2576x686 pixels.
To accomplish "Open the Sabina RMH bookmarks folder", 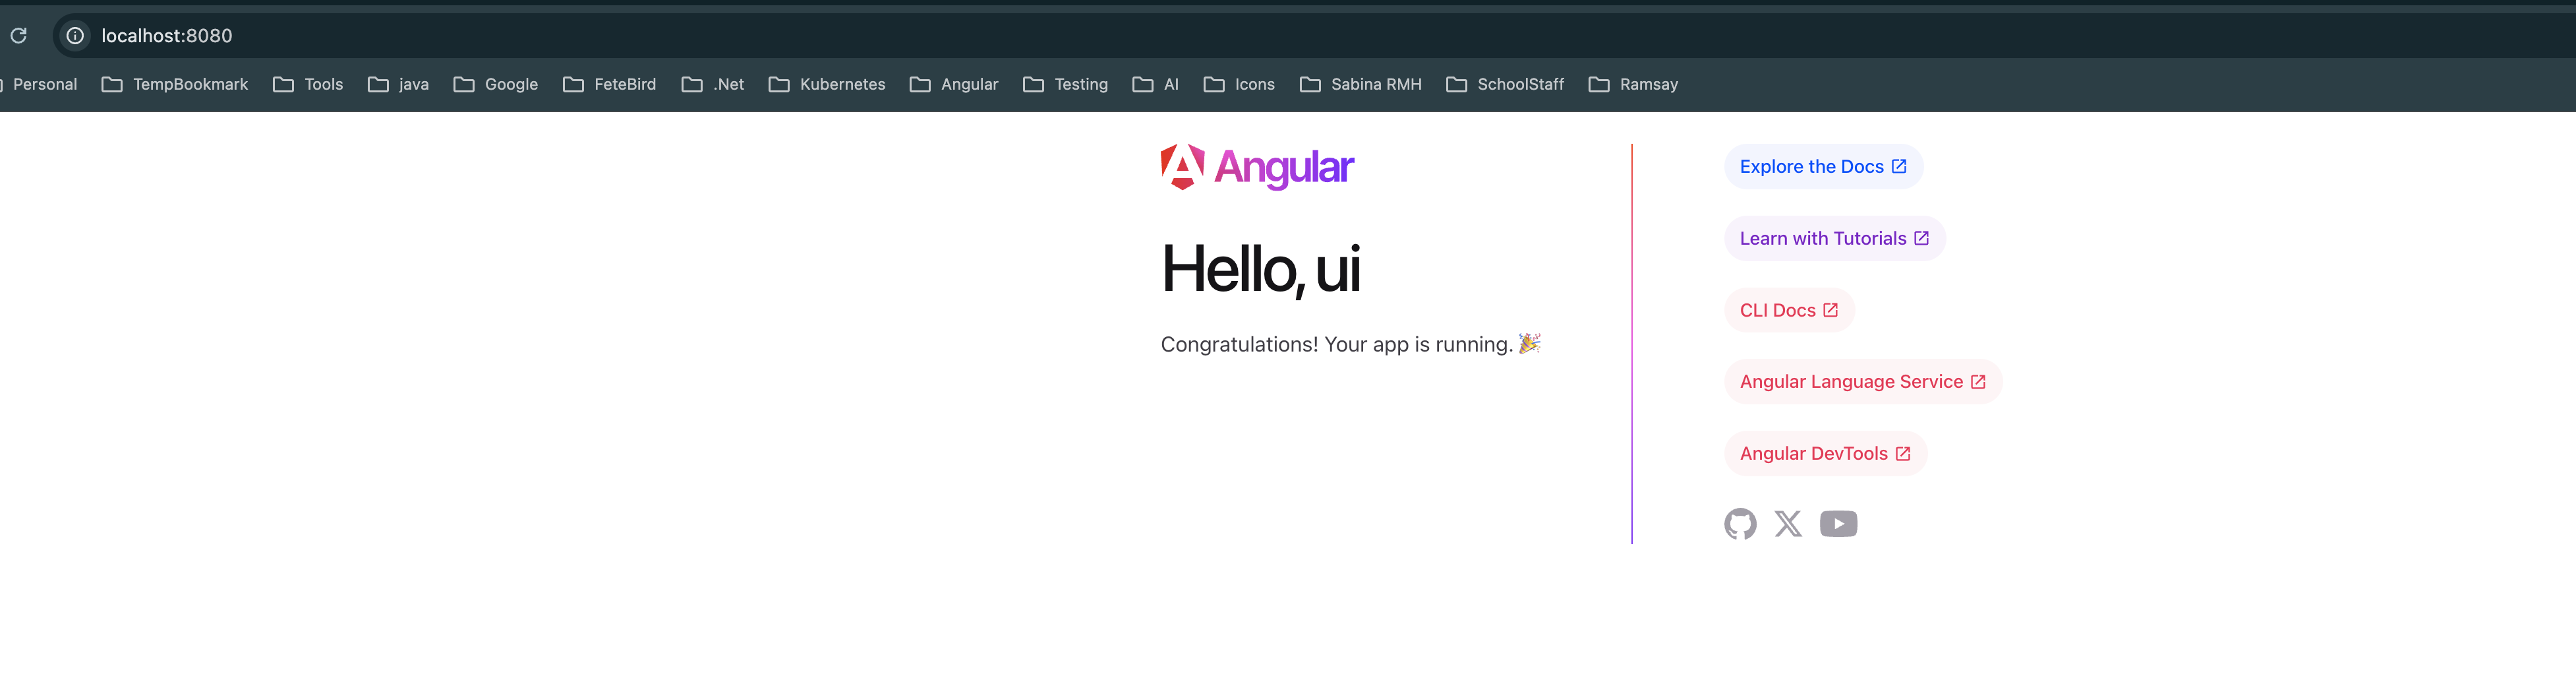I will [x=1360, y=84].
